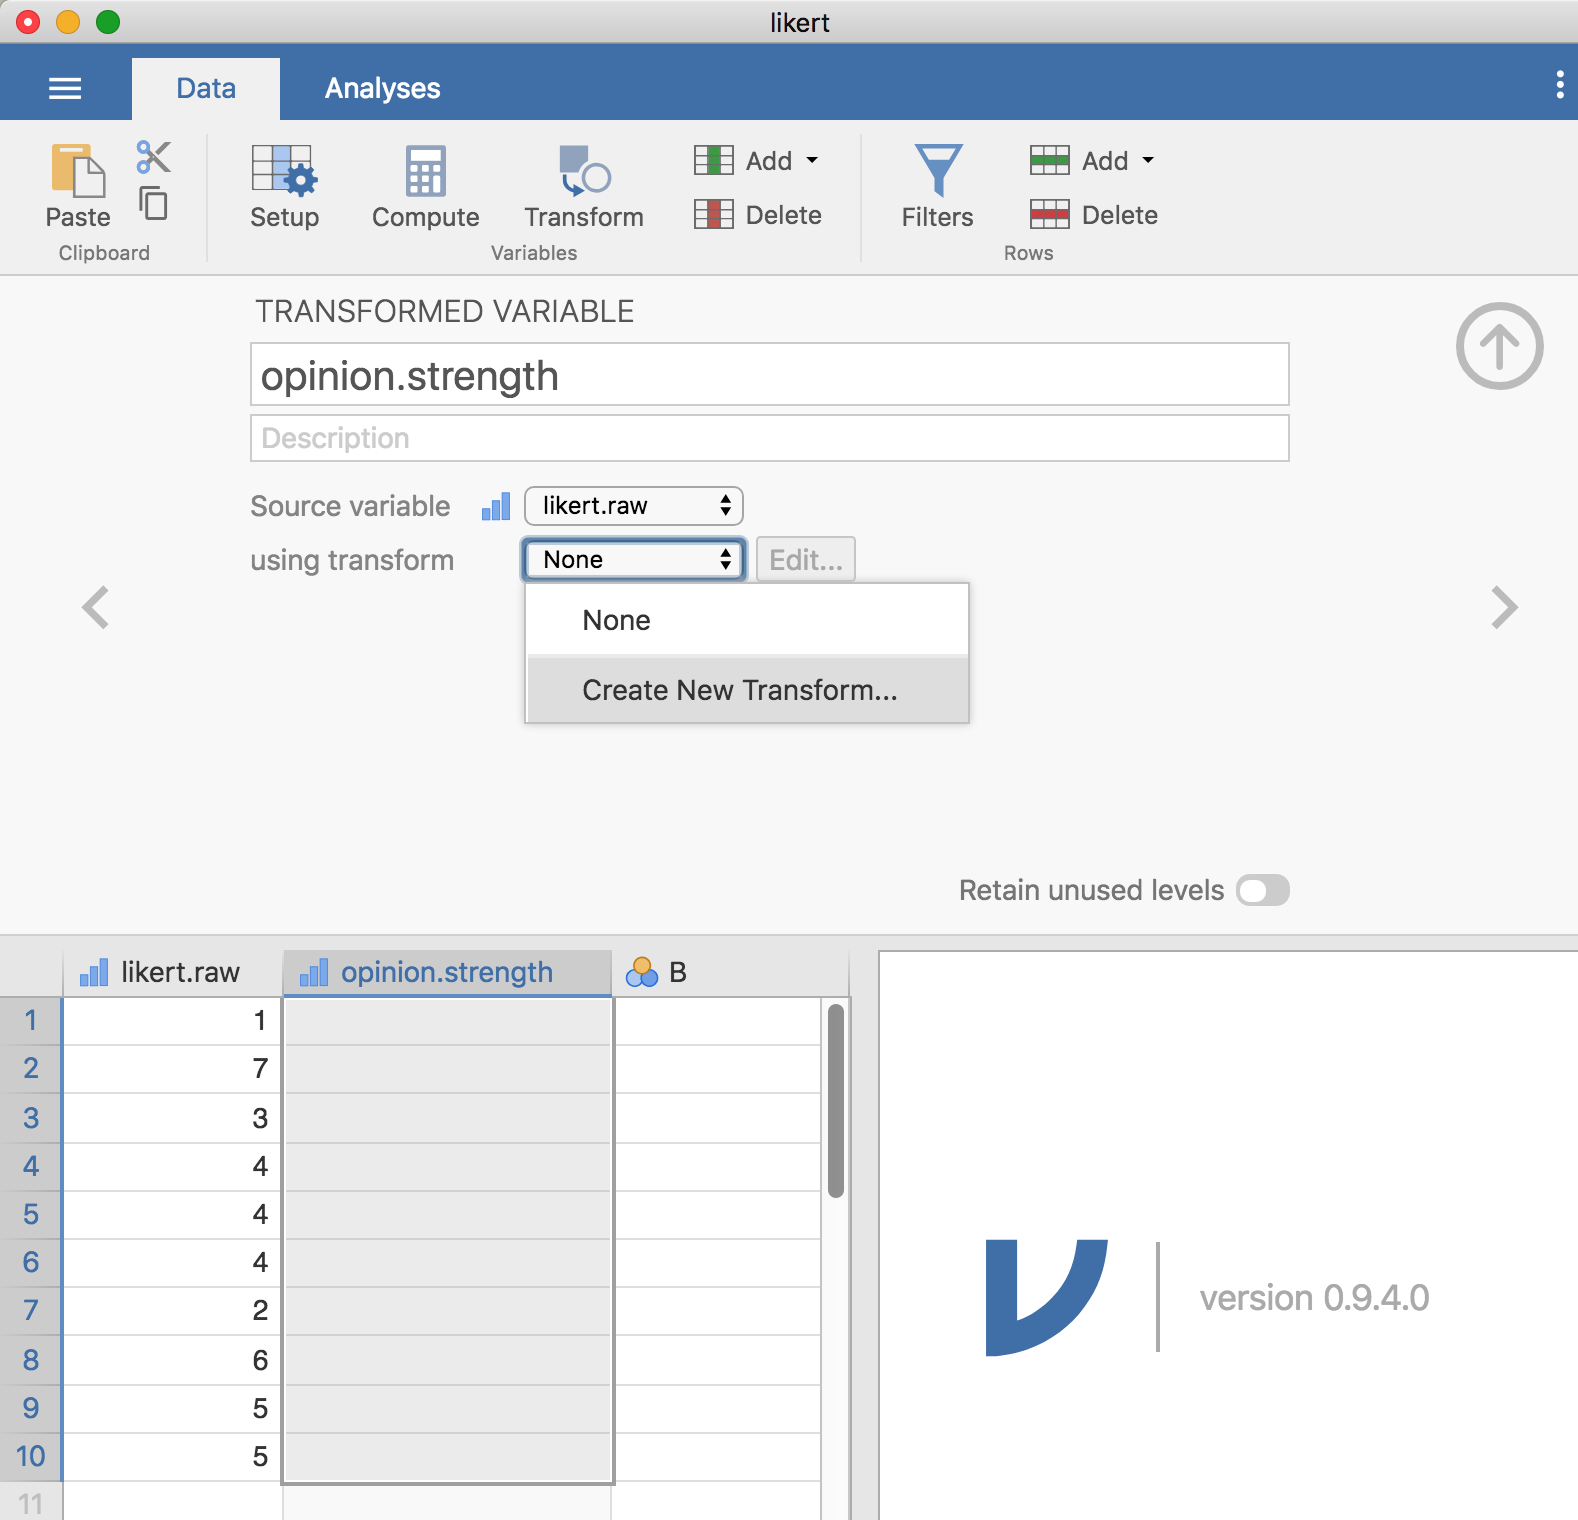
Task: Choose Create New Transform...
Action: click(x=747, y=690)
